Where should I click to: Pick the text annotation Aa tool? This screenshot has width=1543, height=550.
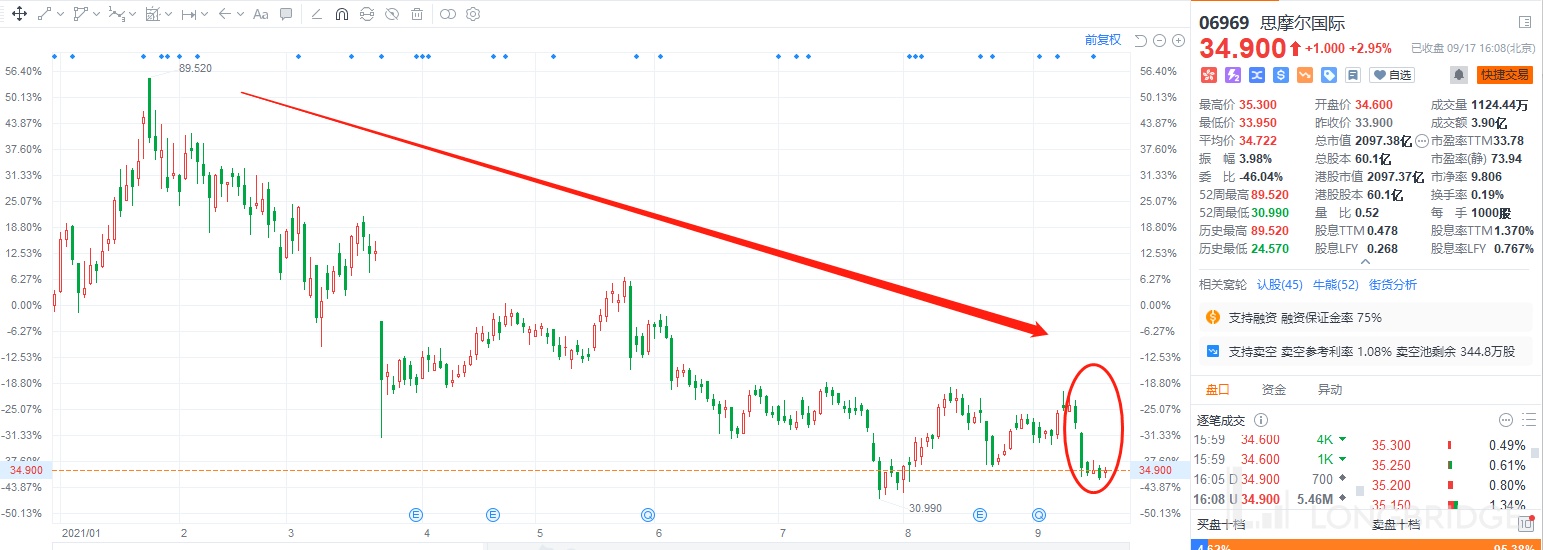[260, 15]
